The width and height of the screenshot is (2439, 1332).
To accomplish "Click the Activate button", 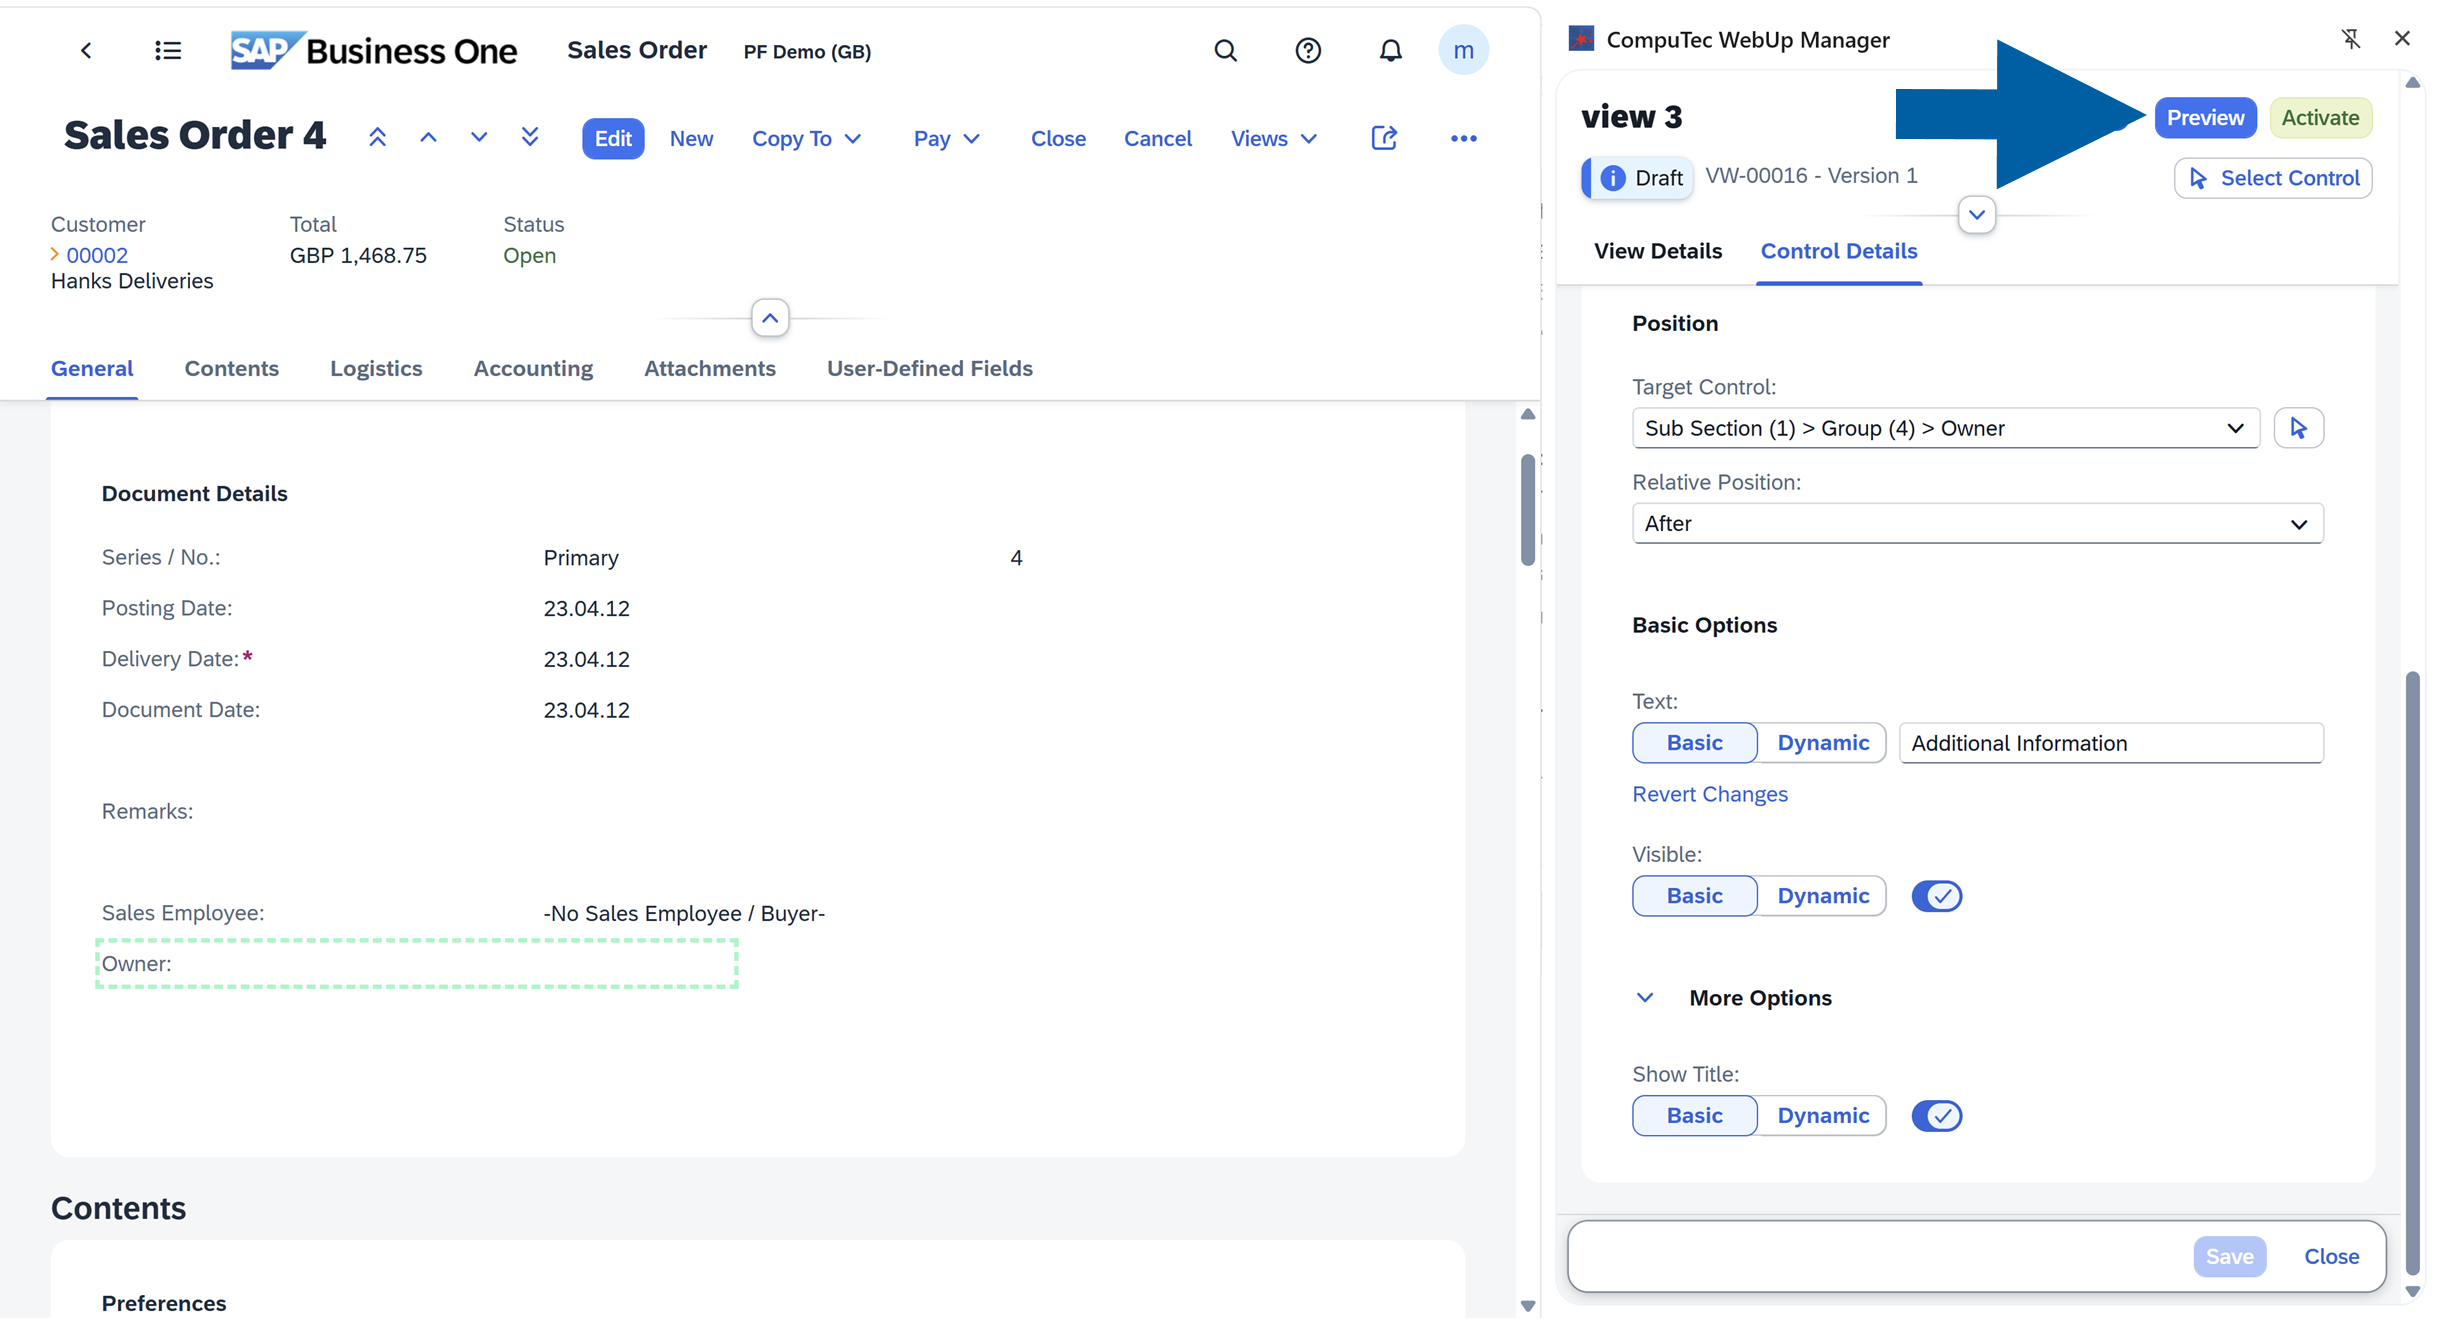I will coord(2320,118).
